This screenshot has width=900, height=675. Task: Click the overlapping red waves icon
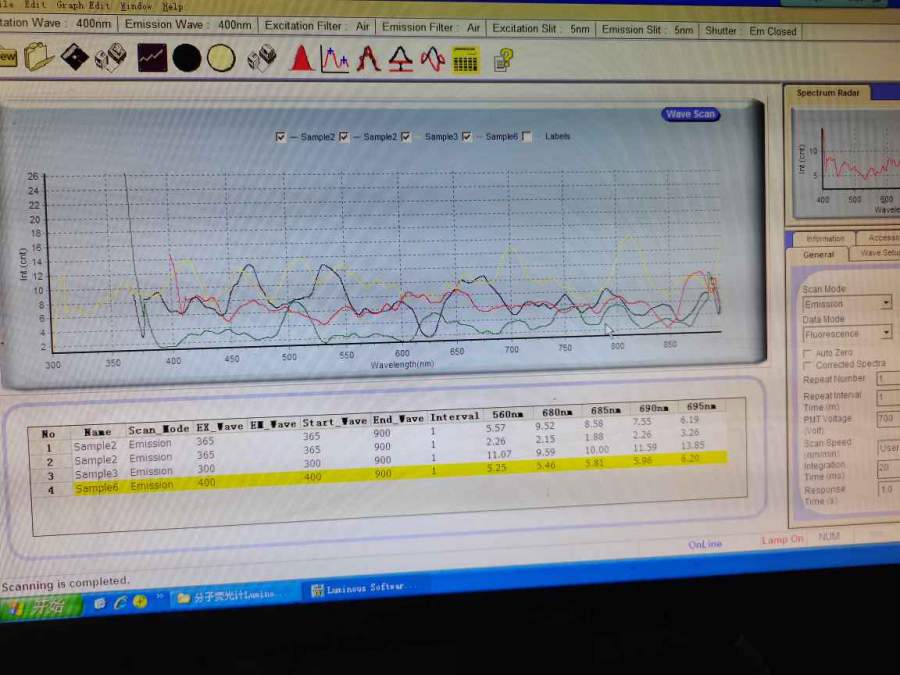pyautogui.click(x=433, y=59)
